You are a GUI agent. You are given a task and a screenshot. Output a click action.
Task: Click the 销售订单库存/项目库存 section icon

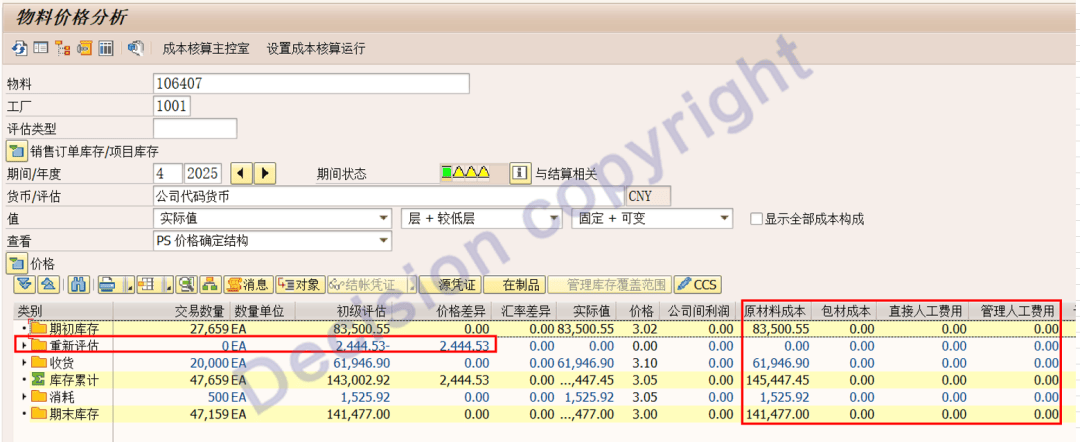17,151
